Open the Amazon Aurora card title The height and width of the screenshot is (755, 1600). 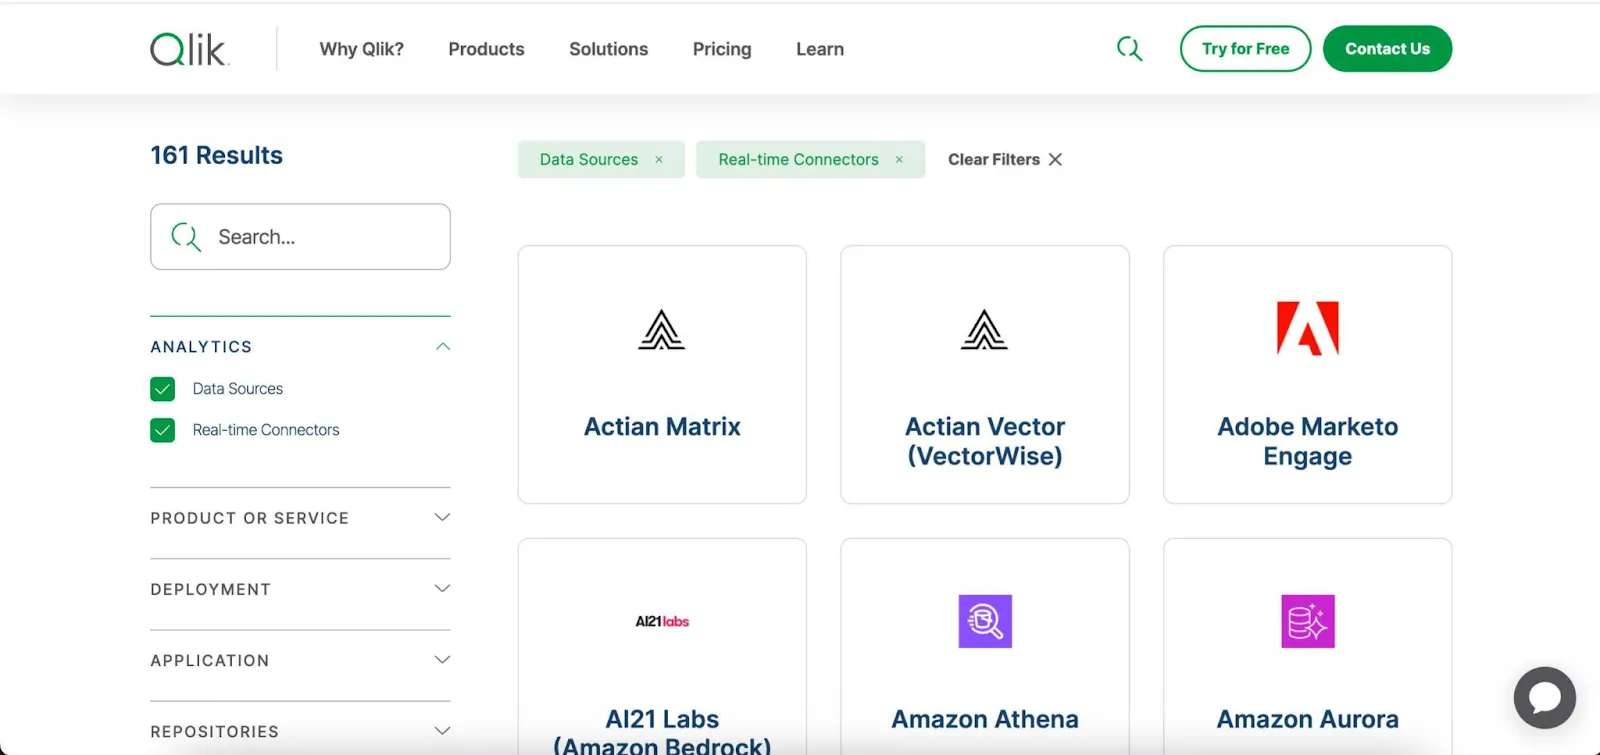tap(1308, 719)
